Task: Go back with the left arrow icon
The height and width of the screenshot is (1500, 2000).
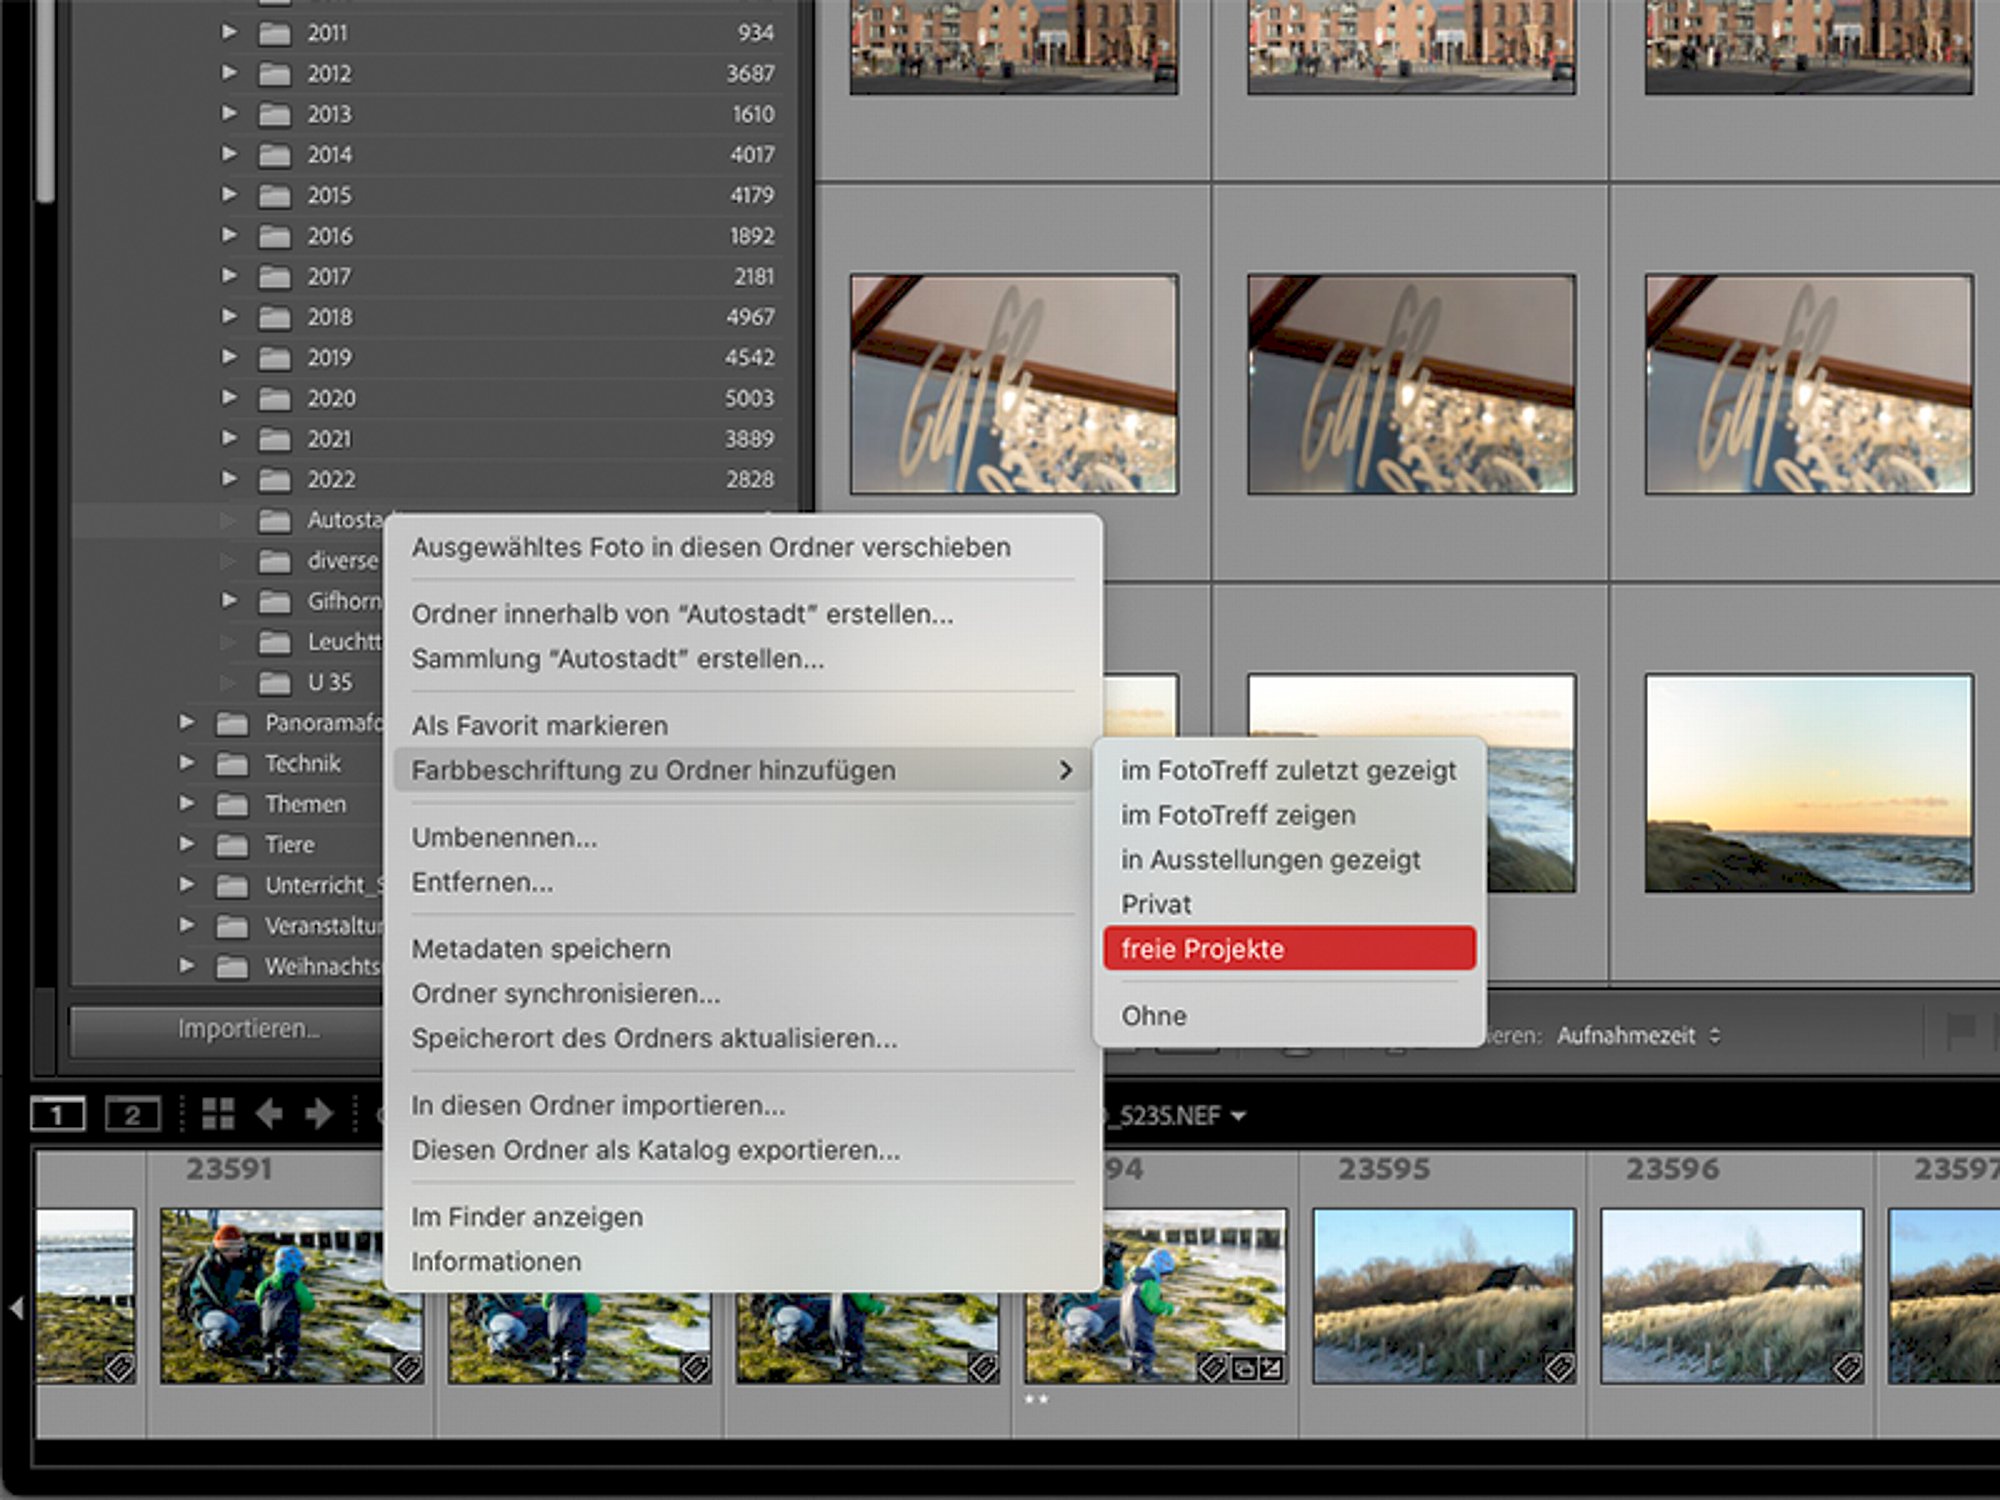Action: tap(269, 1113)
